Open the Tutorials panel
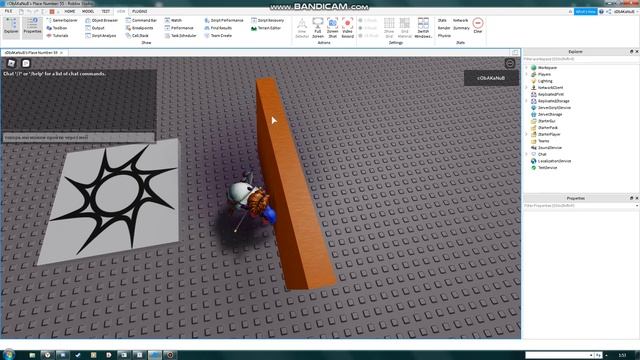The image size is (640, 360). [x=57, y=36]
